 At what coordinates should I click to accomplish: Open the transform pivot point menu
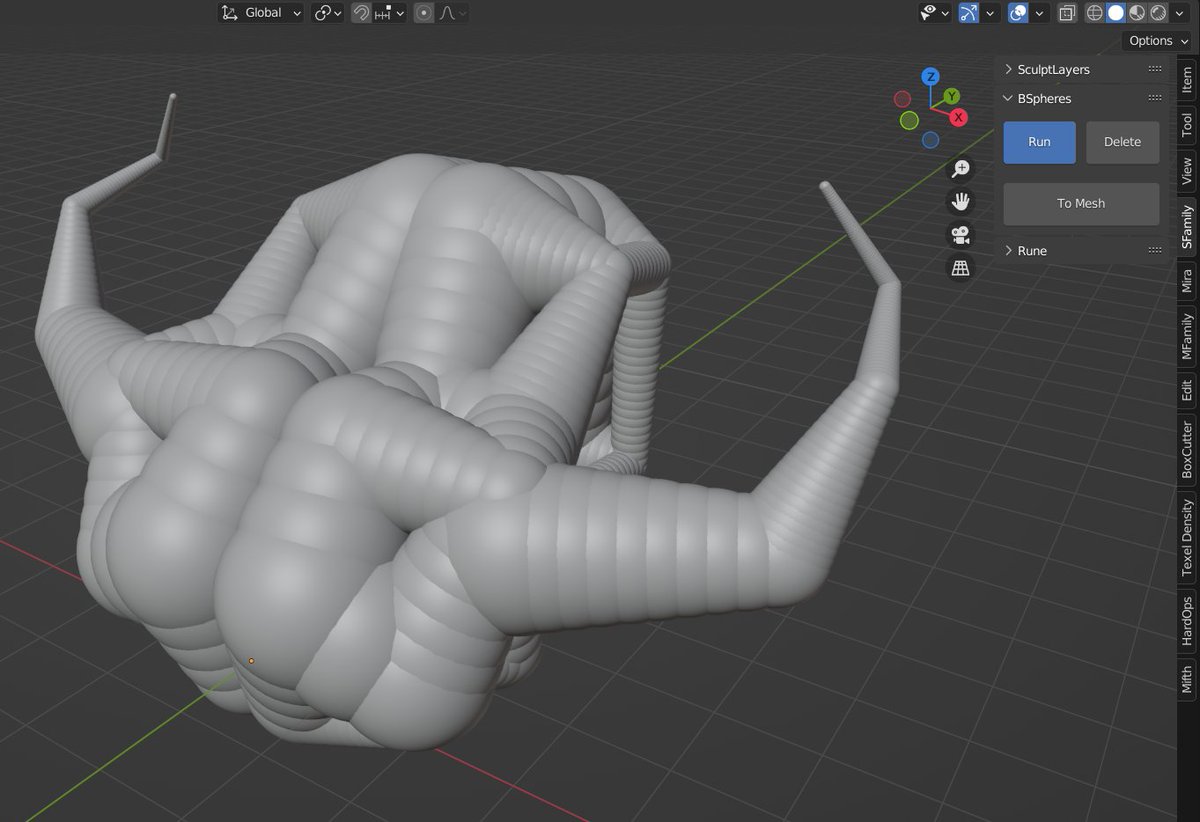(328, 13)
